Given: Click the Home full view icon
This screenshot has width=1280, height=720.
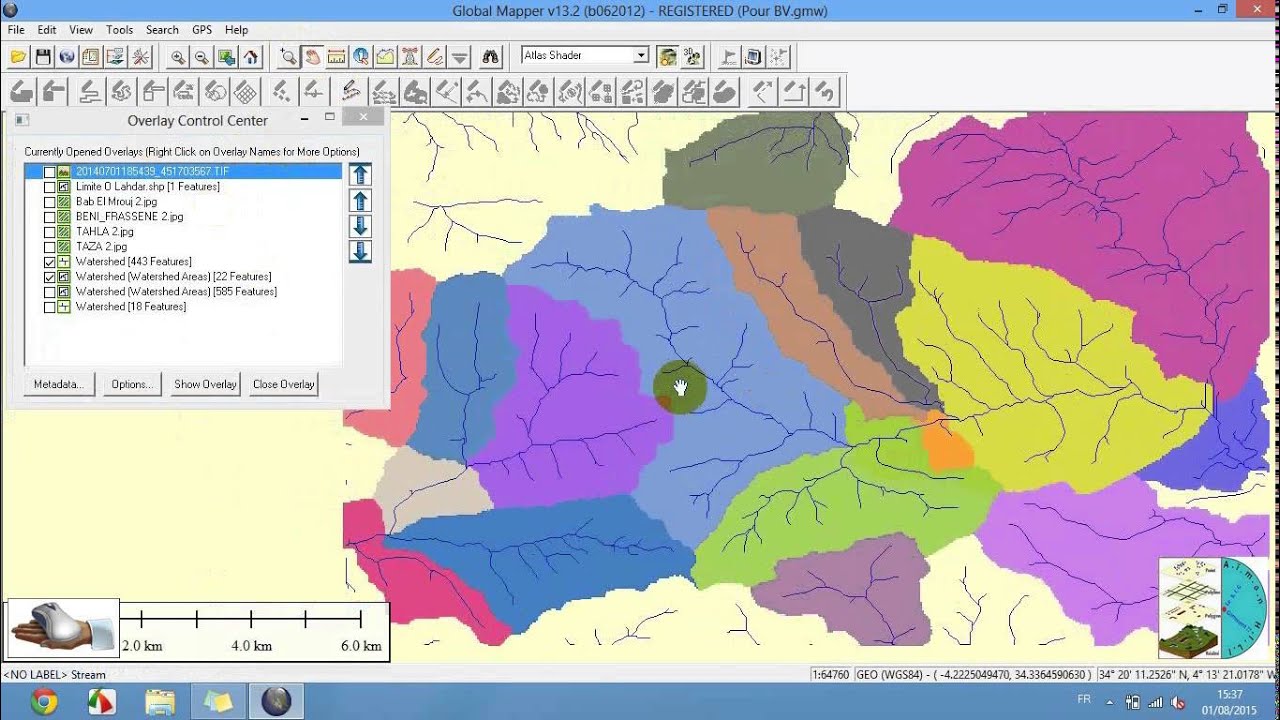Looking at the screenshot, I should click(x=251, y=57).
